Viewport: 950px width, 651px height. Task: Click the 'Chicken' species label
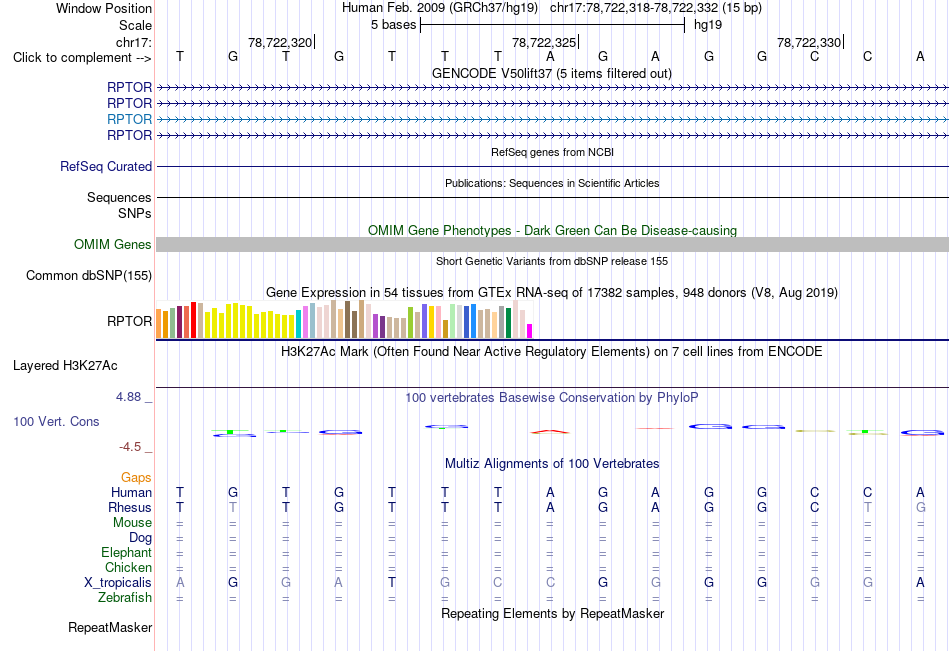point(128,567)
